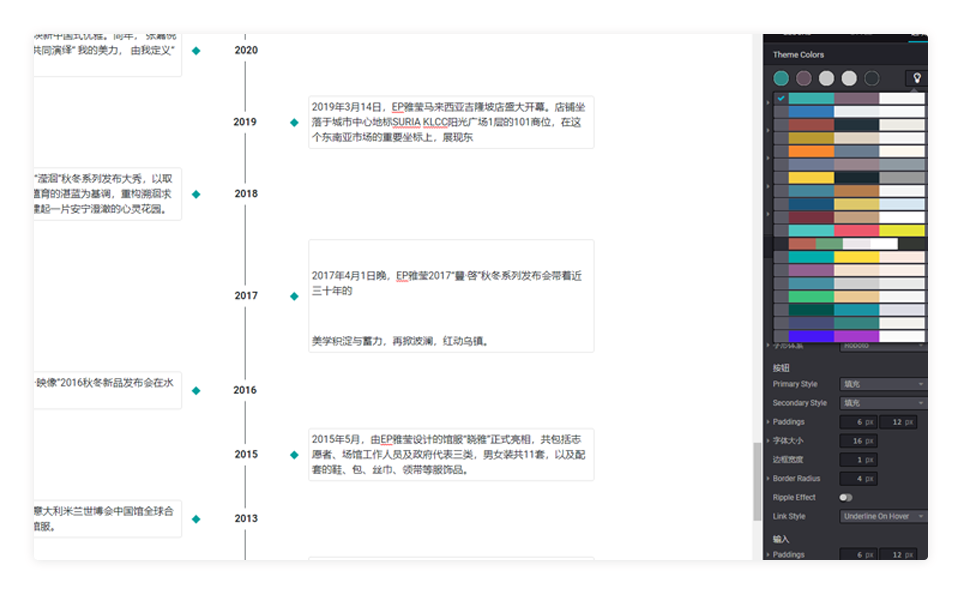Image resolution: width=962 pixels, height=594 pixels.
Task: Click the 2019 Singapore store opening text box
Action: pos(450,122)
